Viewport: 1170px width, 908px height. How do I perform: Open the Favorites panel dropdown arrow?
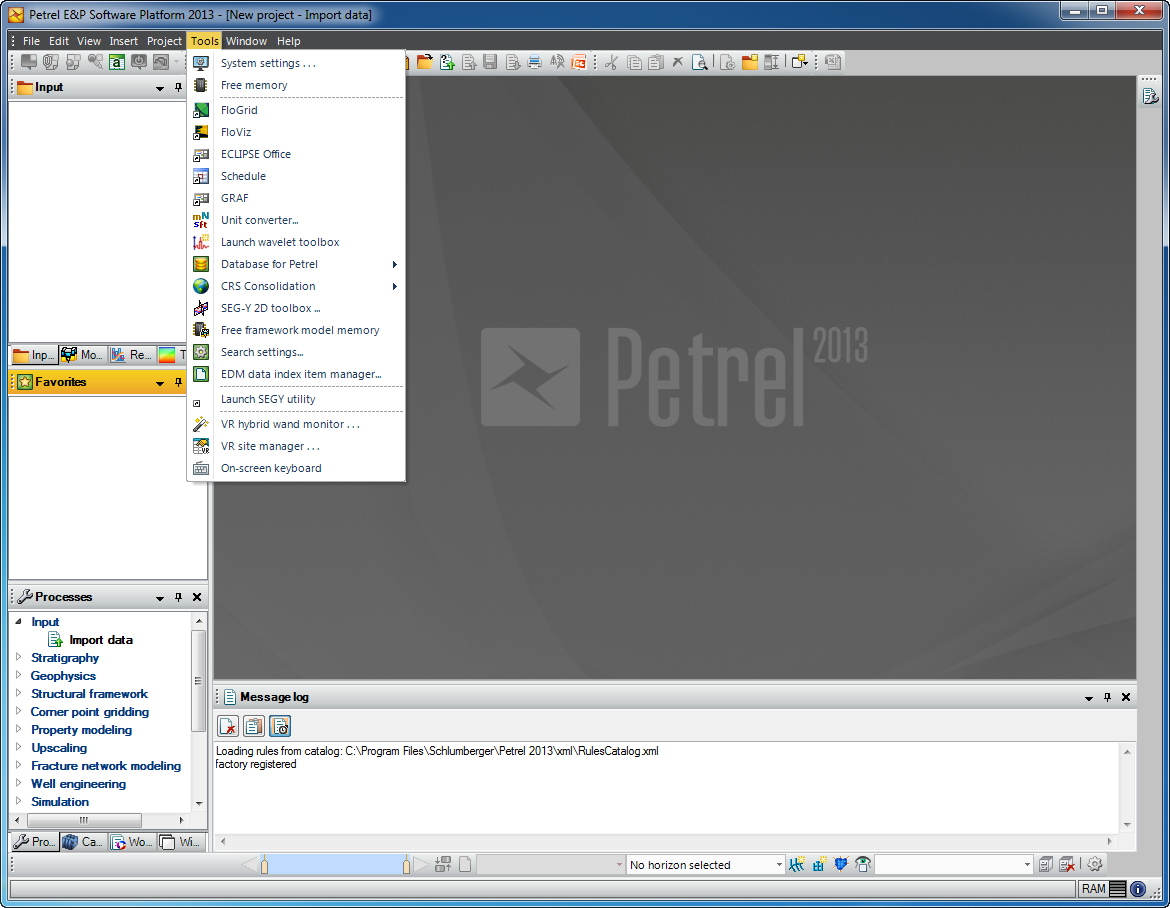160,383
